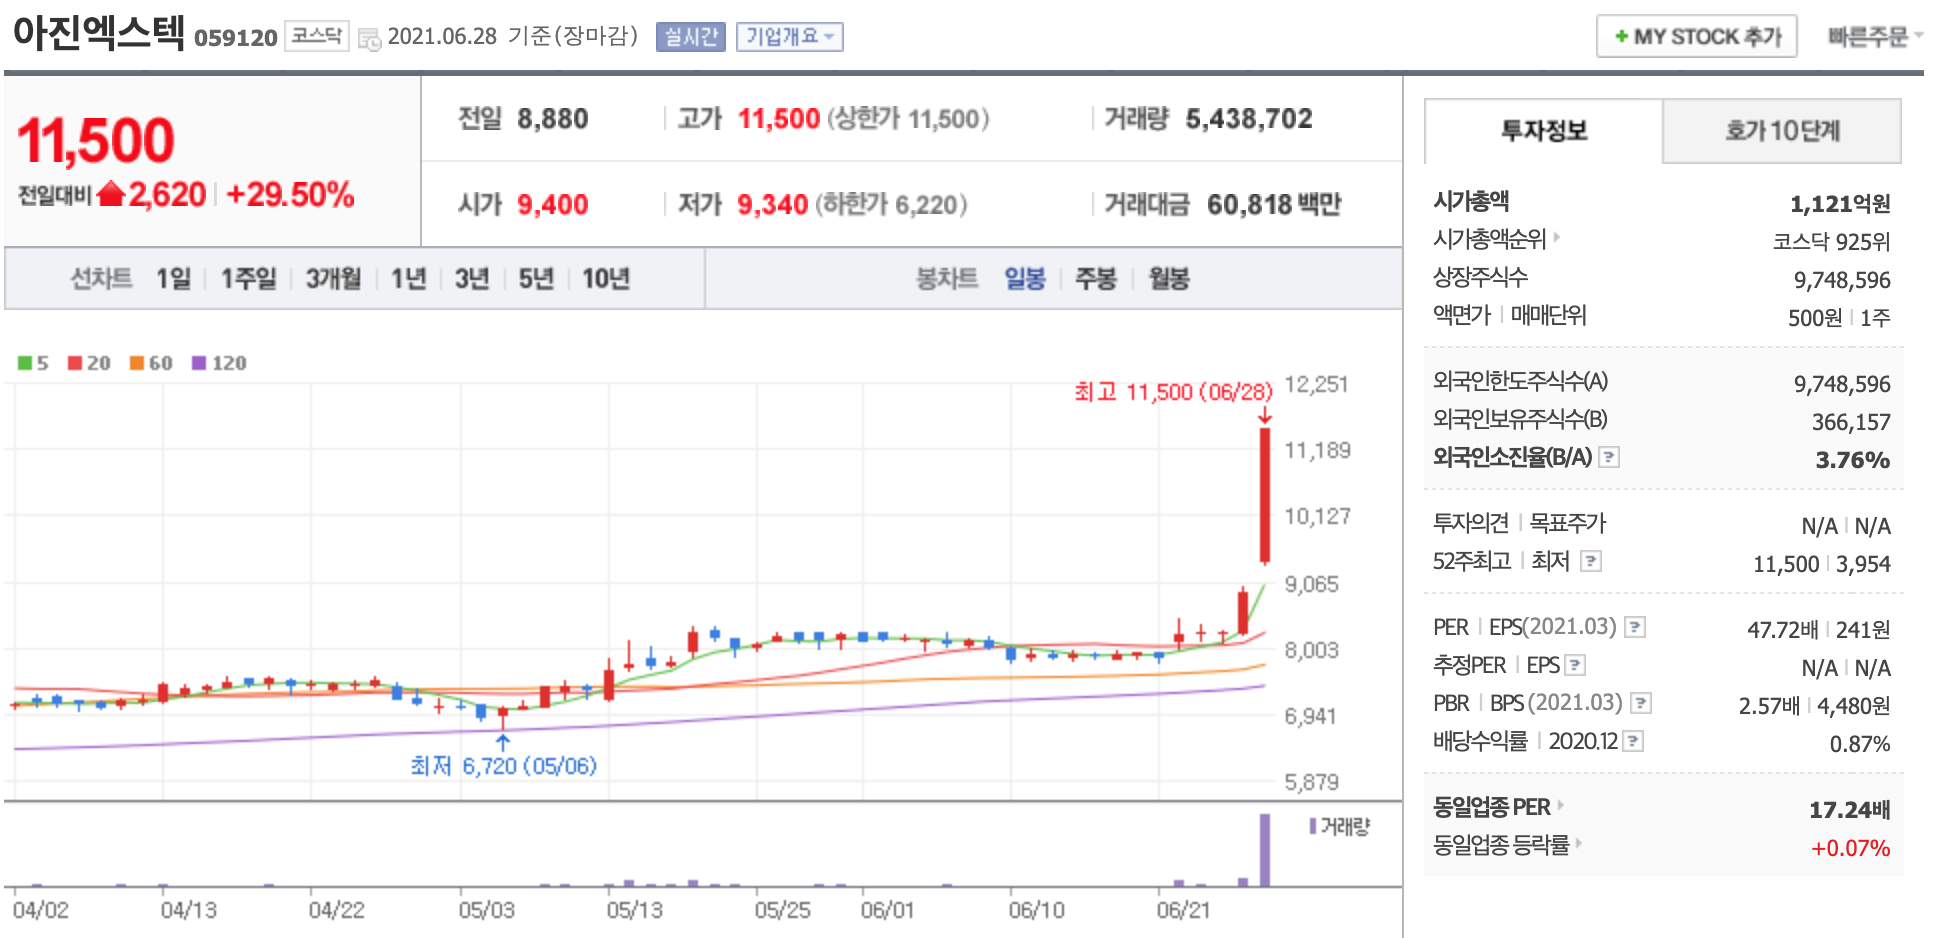
Task: Select the 3개월 line chart period
Action: (333, 278)
